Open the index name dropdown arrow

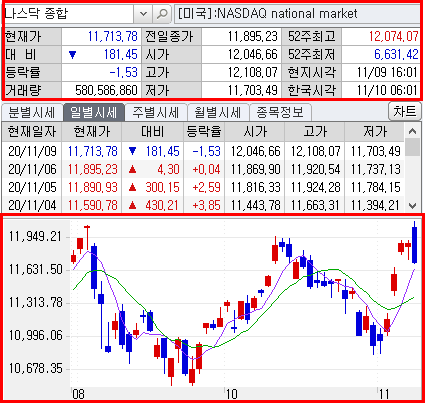coord(143,14)
